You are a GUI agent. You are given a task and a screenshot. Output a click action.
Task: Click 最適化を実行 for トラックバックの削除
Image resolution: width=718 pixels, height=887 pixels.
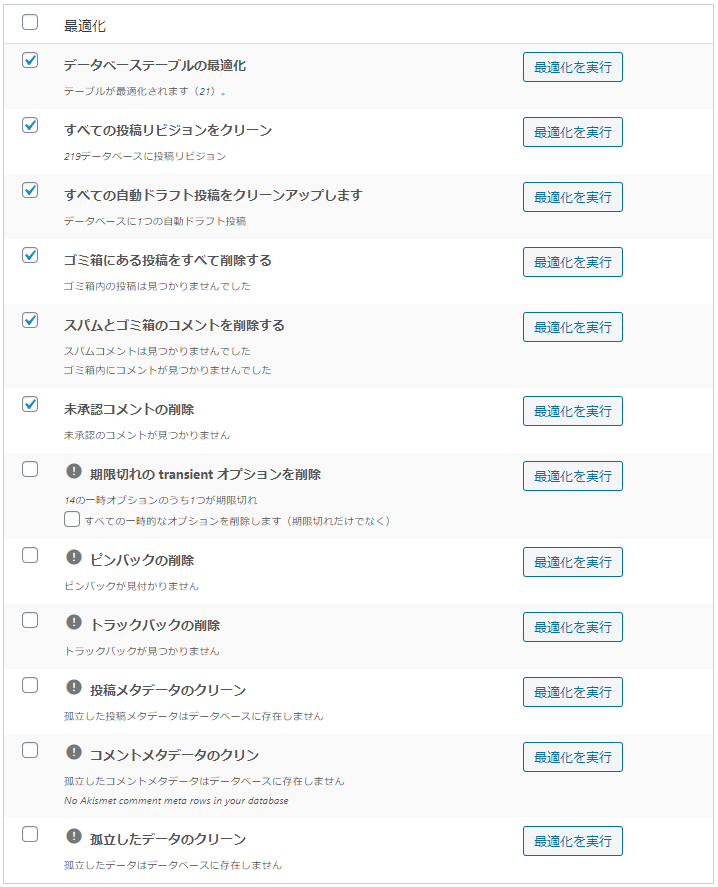pos(572,627)
